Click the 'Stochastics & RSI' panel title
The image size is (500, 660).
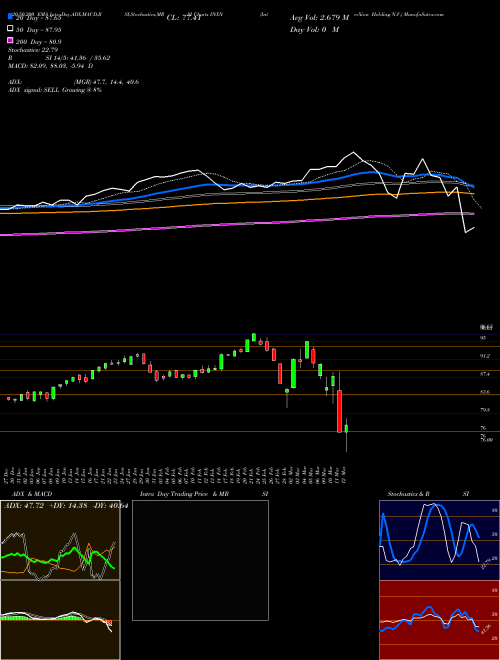(x=428, y=494)
